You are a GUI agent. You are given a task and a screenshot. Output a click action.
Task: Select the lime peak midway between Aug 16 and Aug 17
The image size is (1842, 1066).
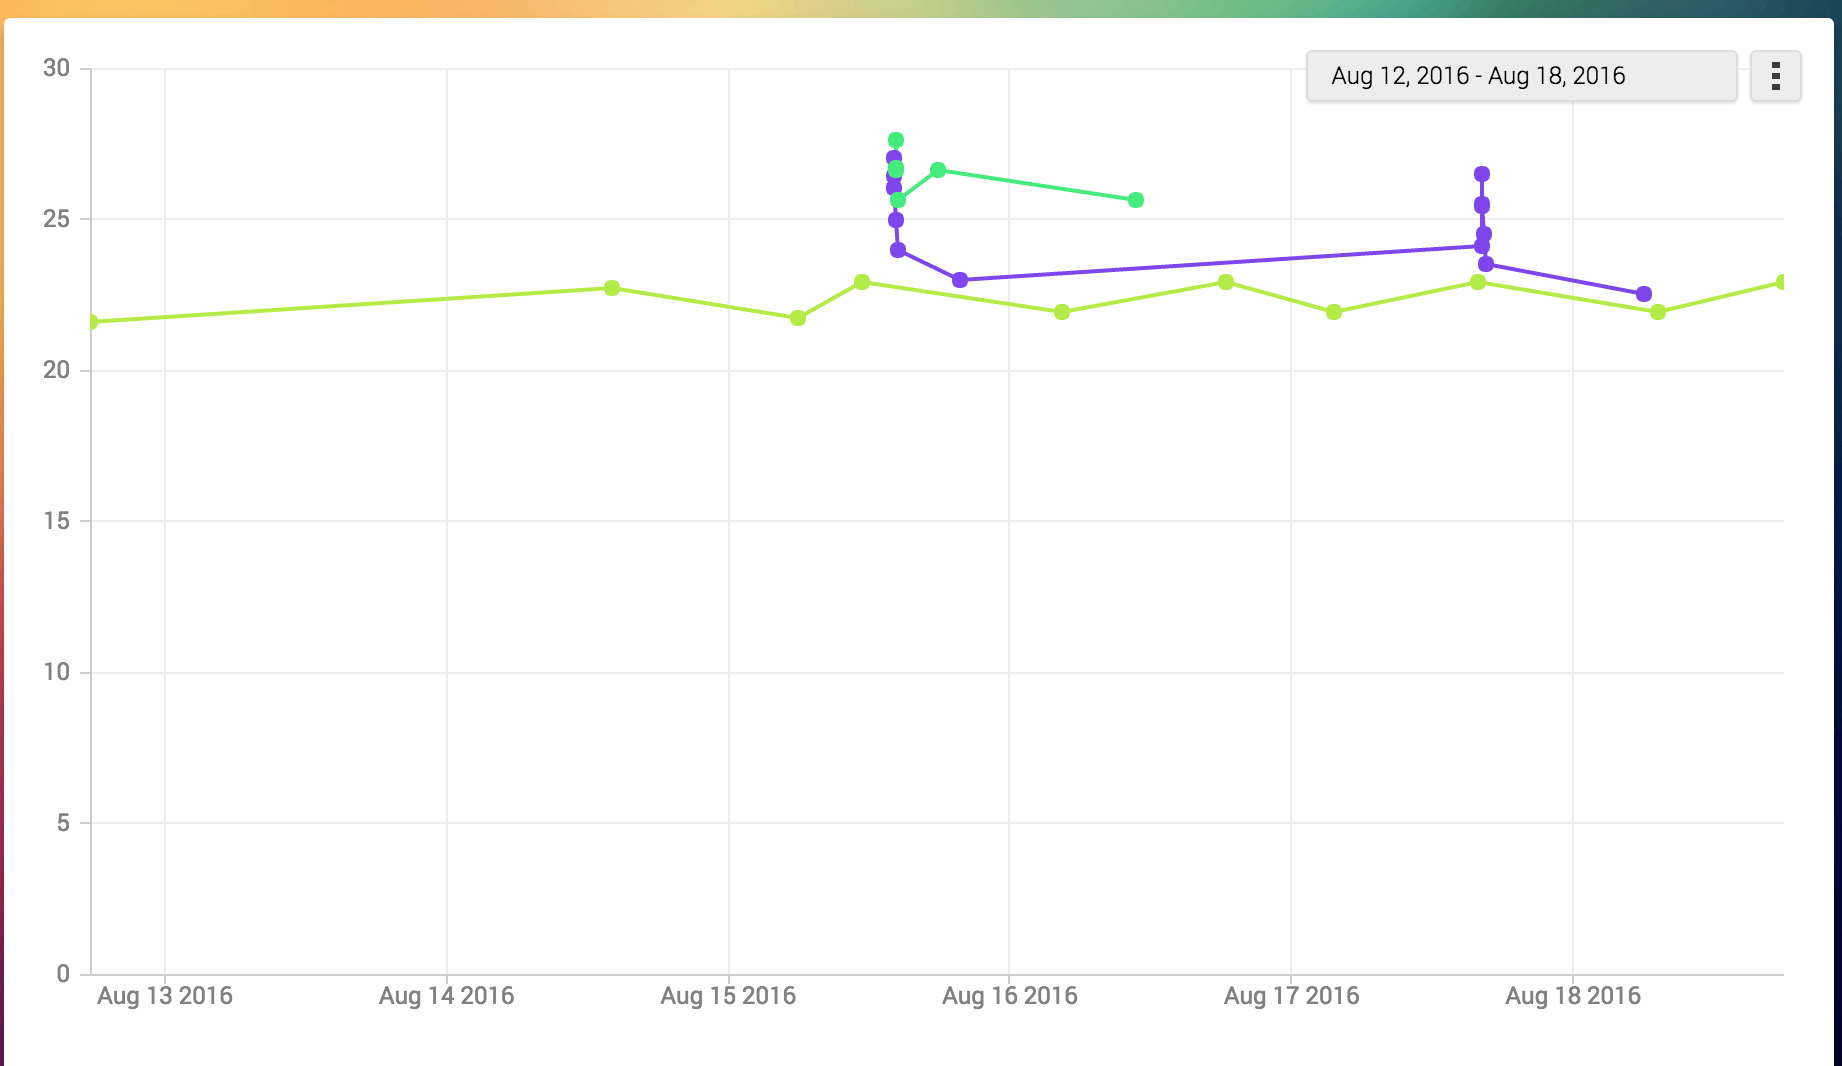1226,282
